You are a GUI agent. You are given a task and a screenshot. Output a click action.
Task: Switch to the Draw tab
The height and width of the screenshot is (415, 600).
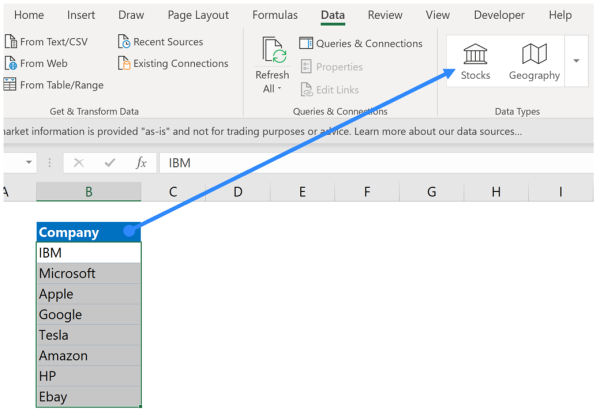click(131, 15)
